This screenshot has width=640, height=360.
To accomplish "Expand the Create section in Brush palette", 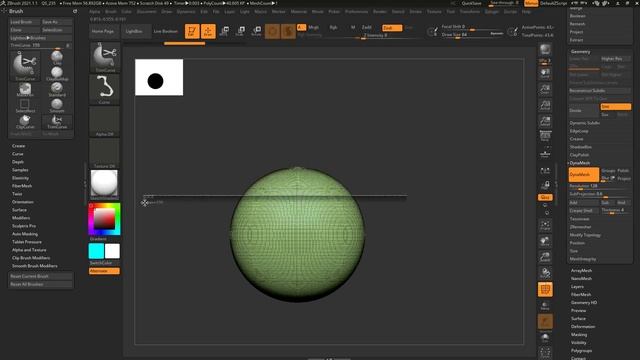I will point(18,146).
